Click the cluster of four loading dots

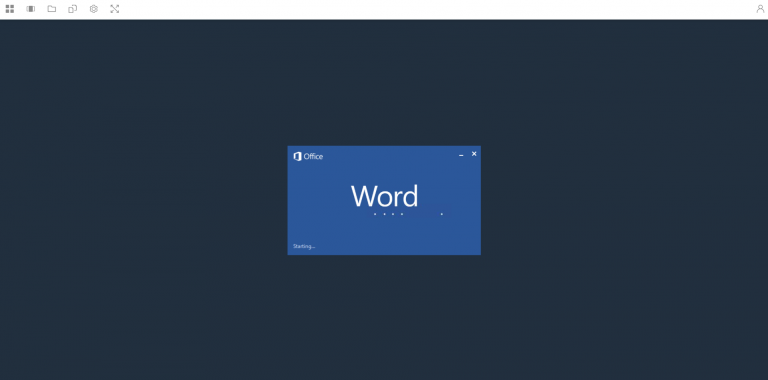coord(388,214)
